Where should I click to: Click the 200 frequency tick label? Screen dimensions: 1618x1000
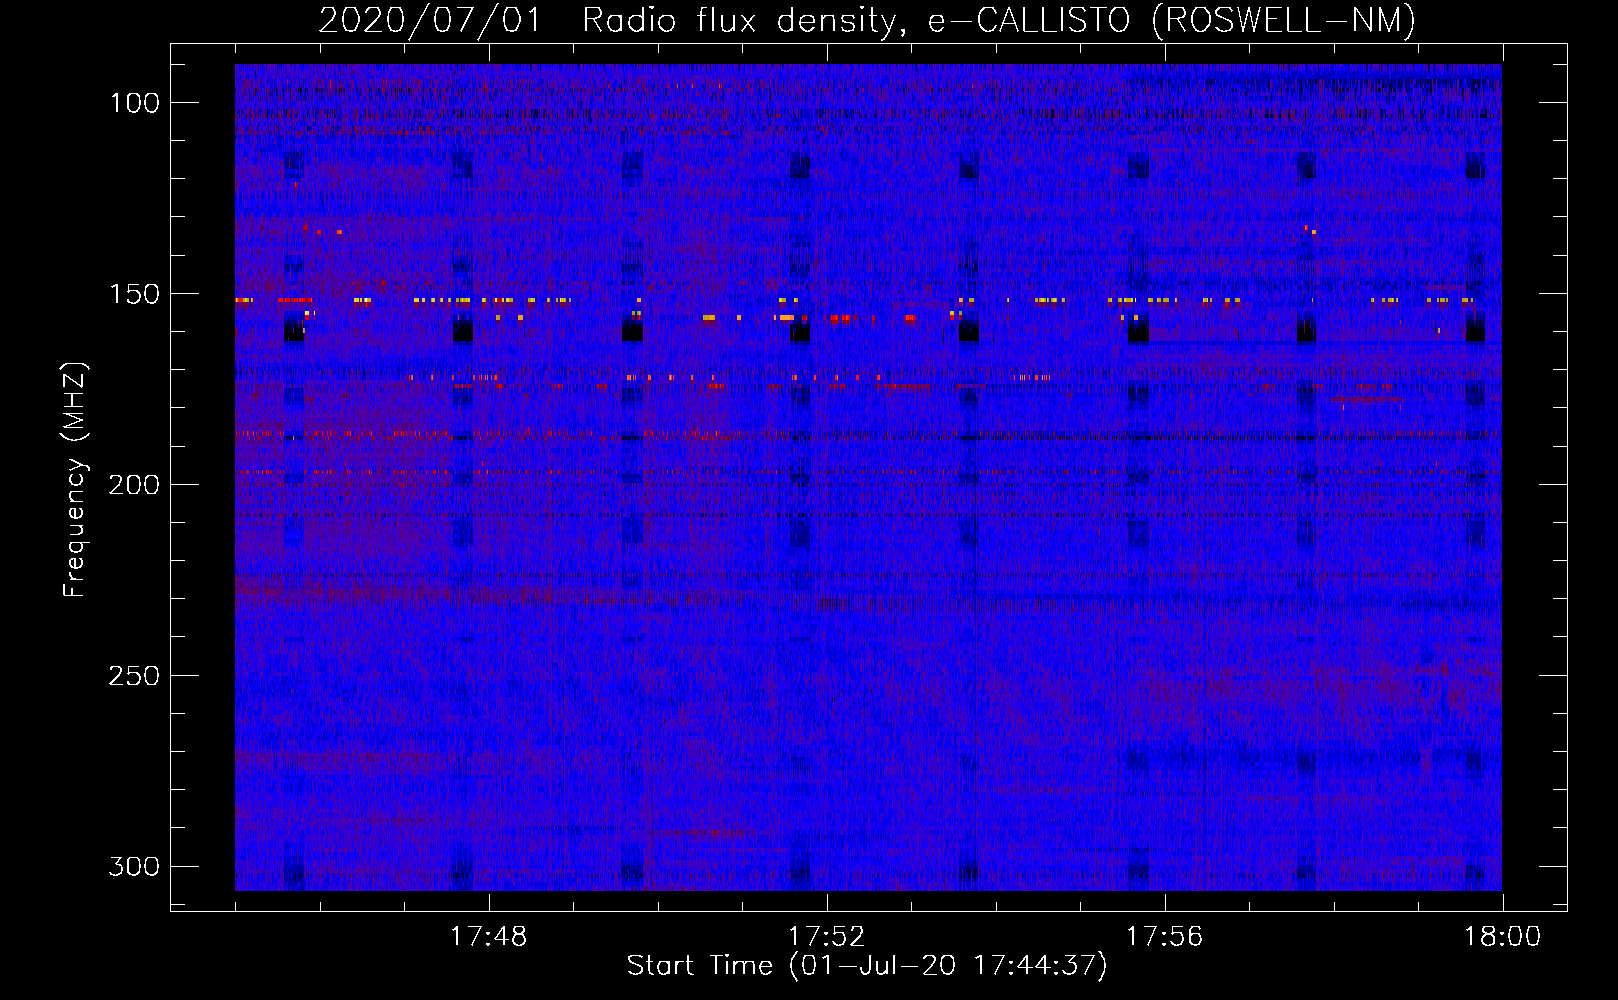coord(134,485)
